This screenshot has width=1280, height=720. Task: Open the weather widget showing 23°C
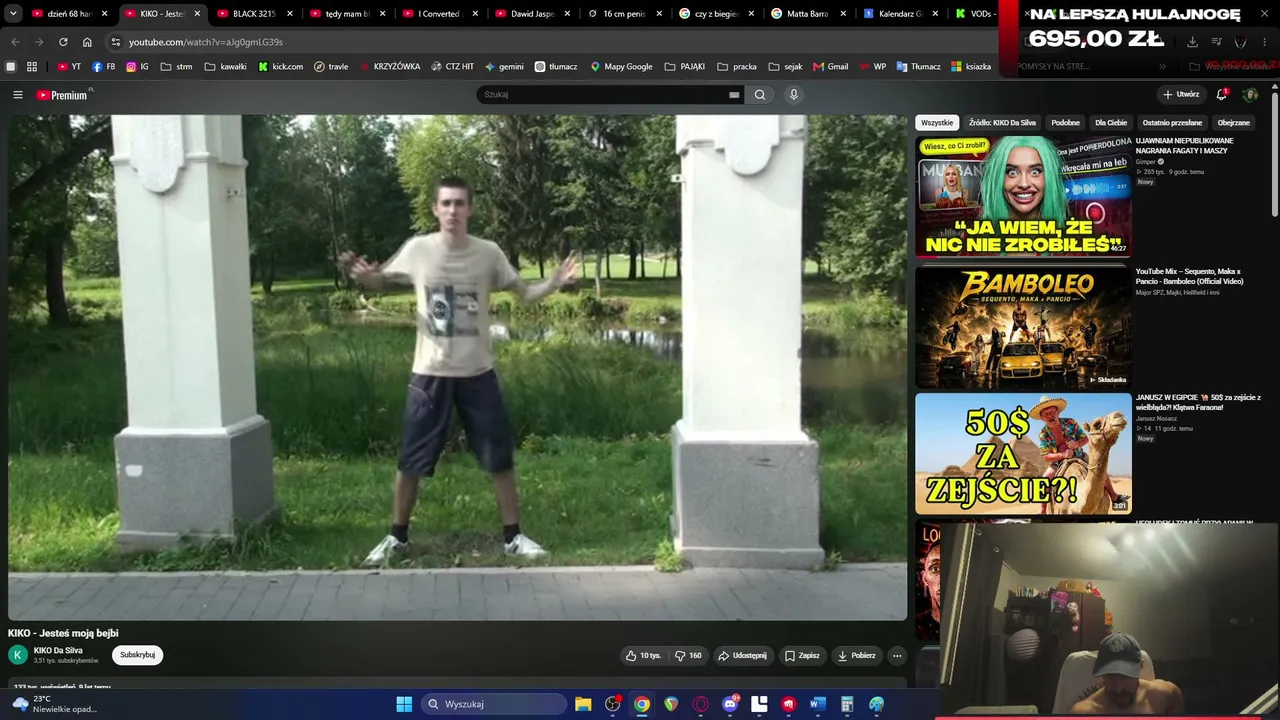[54, 704]
